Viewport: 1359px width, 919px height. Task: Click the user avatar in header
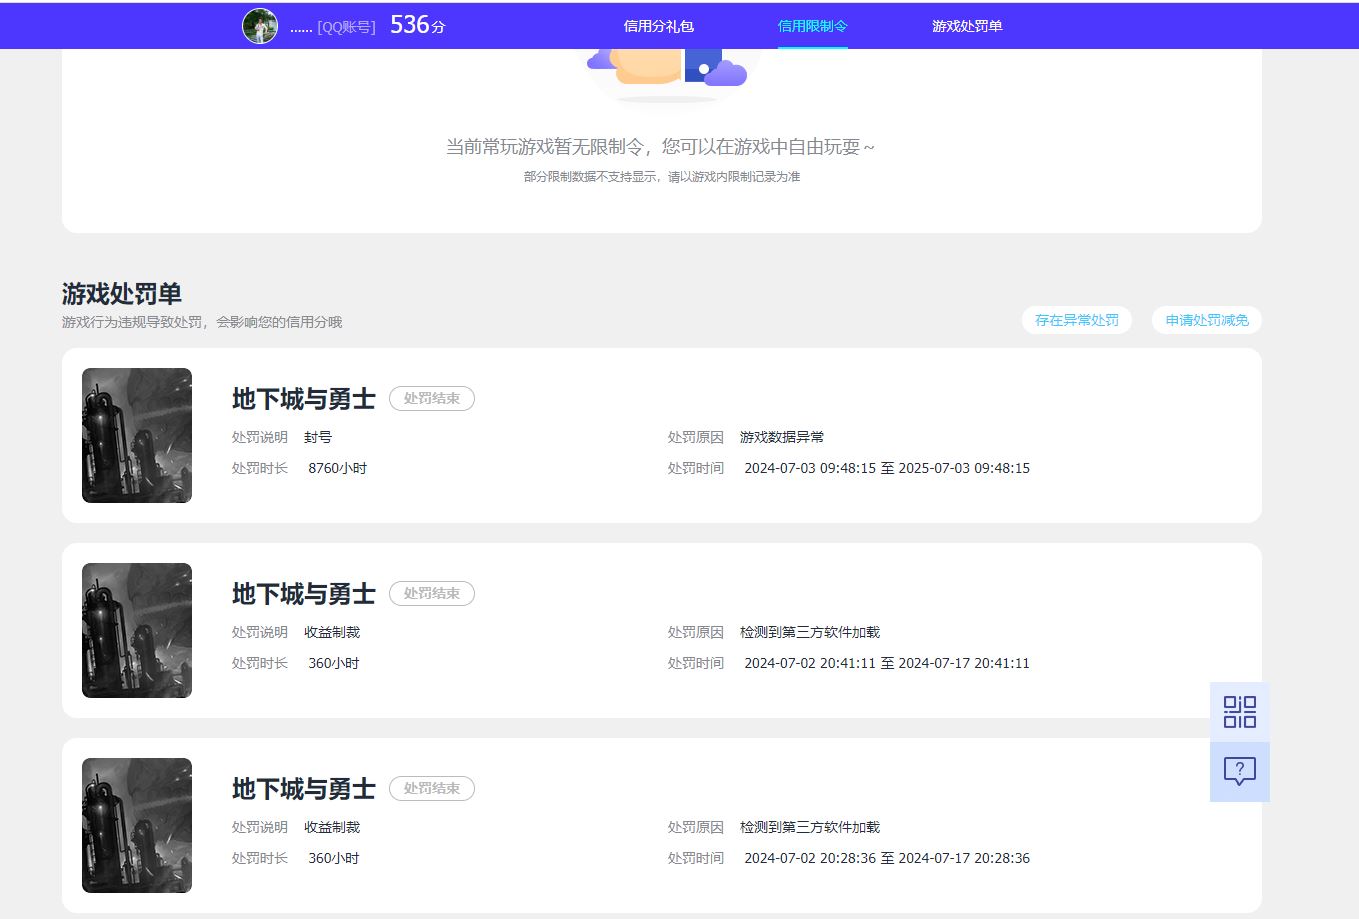[260, 26]
